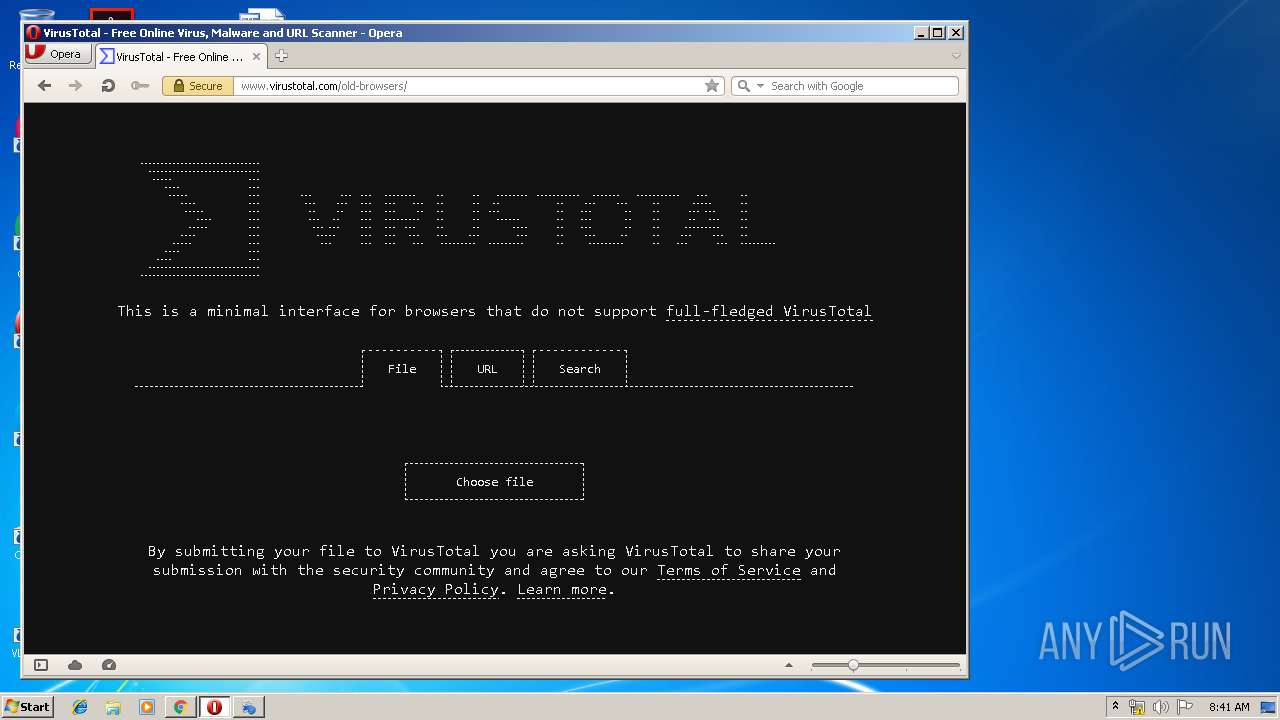Minimize the Opera window
Viewport: 1280px width, 720px height.
(920, 32)
